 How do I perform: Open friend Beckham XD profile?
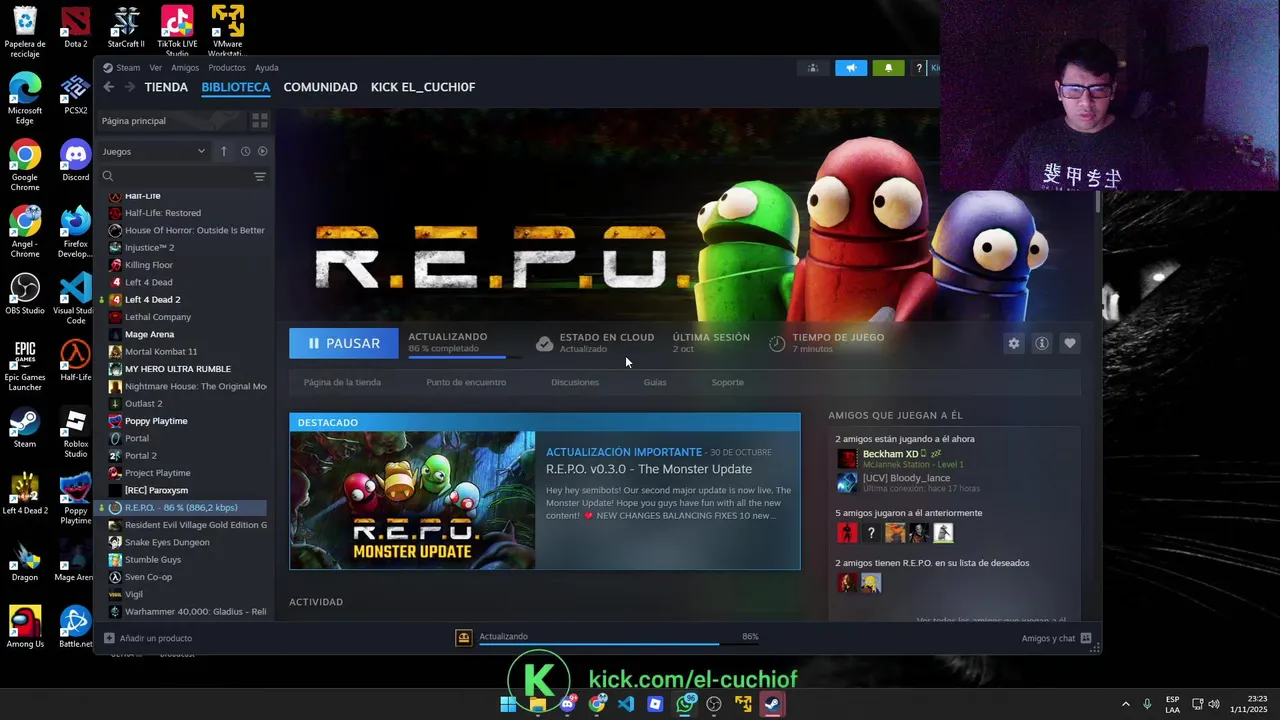pos(890,454)
